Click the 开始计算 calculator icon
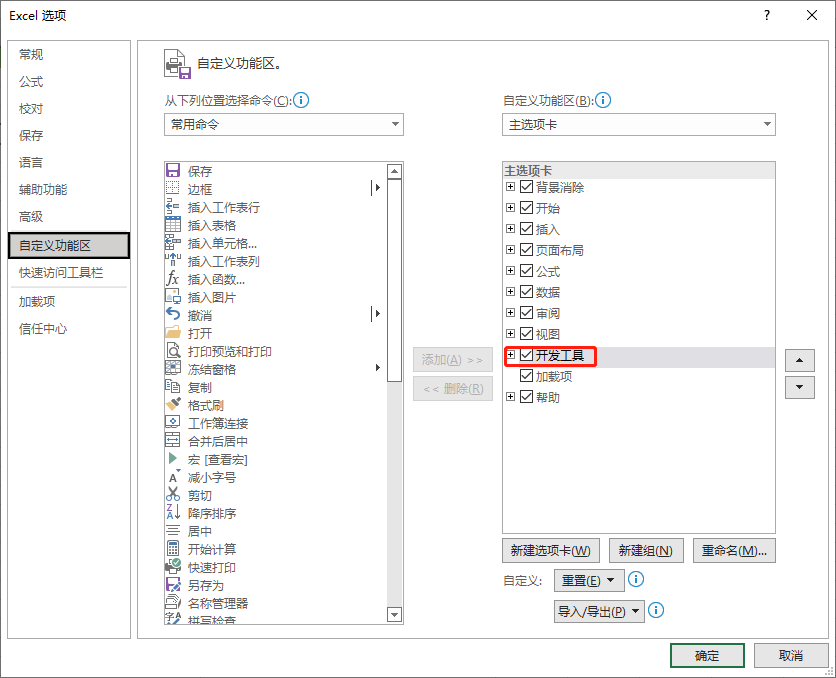The height and width of the screenshot is (678, 836). point(173,548)
